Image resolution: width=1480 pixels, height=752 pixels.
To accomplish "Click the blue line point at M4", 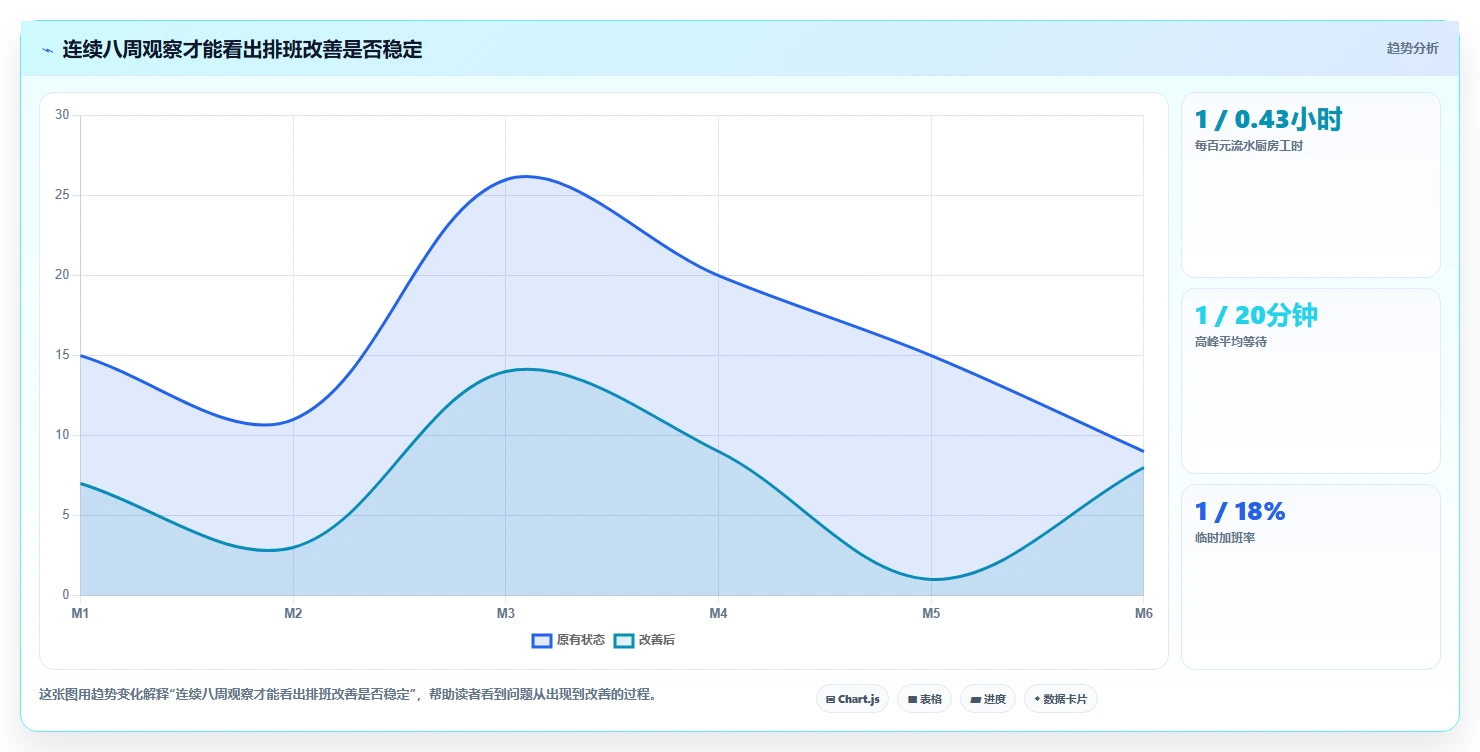I will (x=718, y=275).
